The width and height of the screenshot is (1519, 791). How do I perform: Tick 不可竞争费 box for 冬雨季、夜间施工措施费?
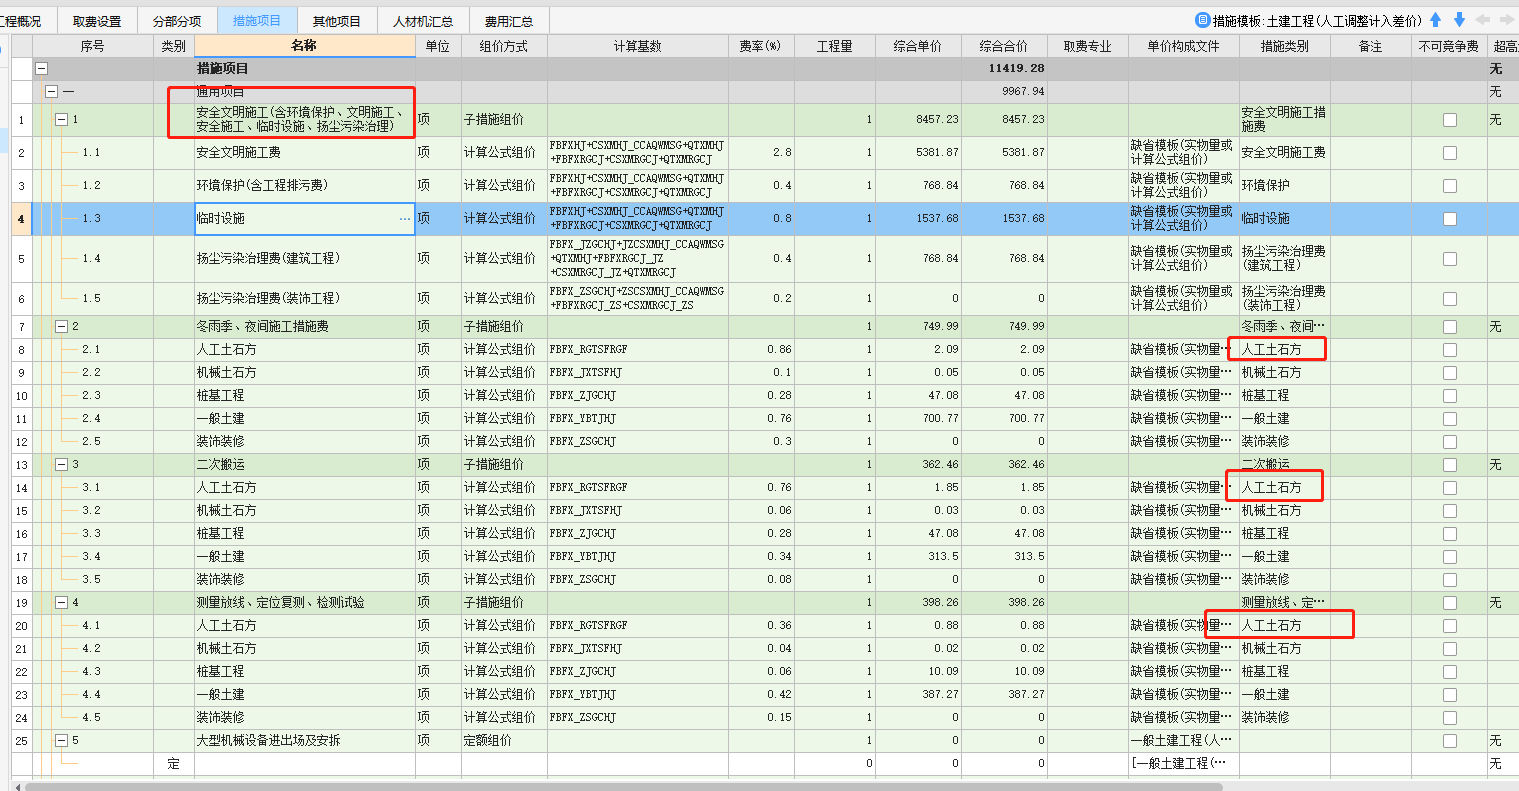(1449, 327)
